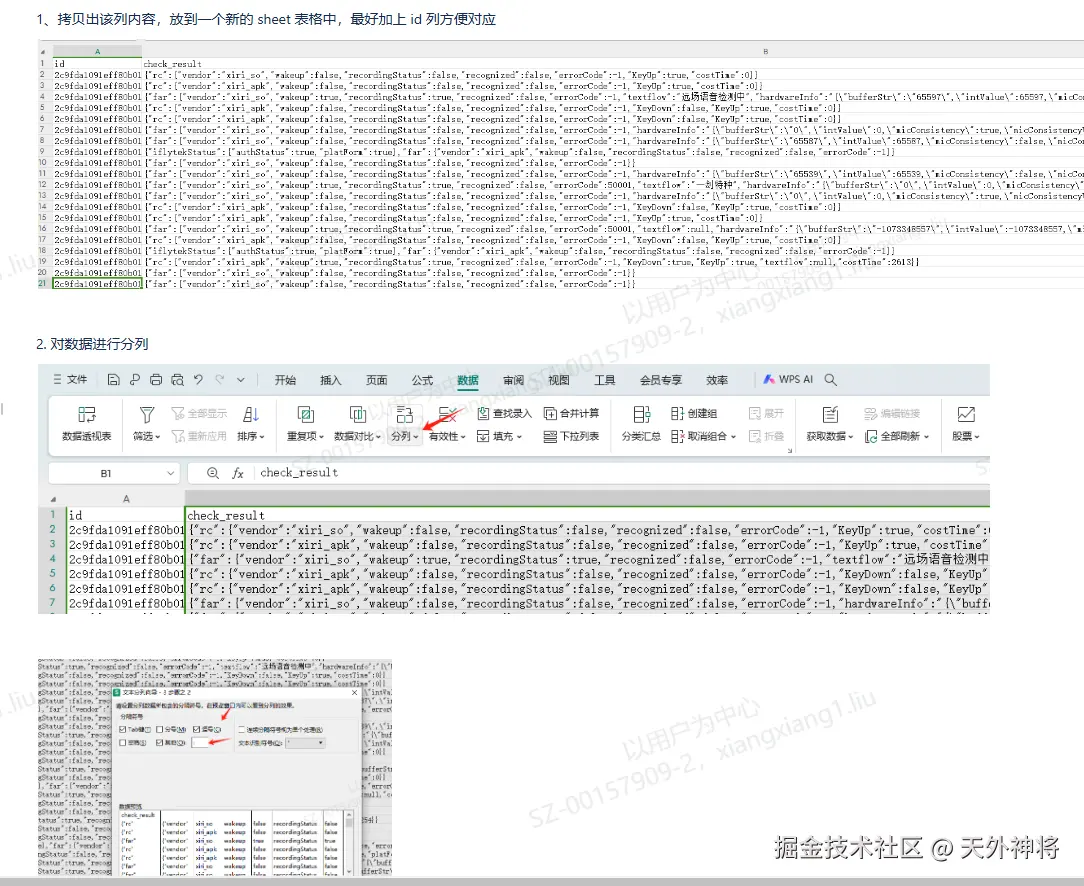The height and width of the screenshot is (886, 1084).
Task: Click the search magnifier beside WPS AI
Action: pos(831,379)
